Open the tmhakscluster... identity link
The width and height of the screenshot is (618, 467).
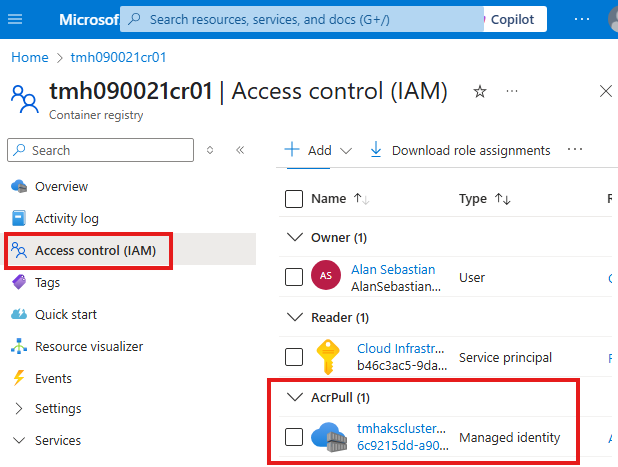[x=401, y=428]
